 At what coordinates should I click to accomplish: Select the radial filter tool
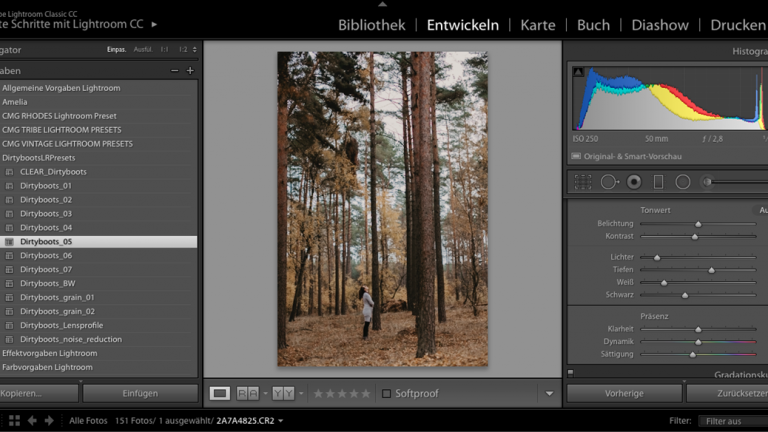tap(683, 182)
